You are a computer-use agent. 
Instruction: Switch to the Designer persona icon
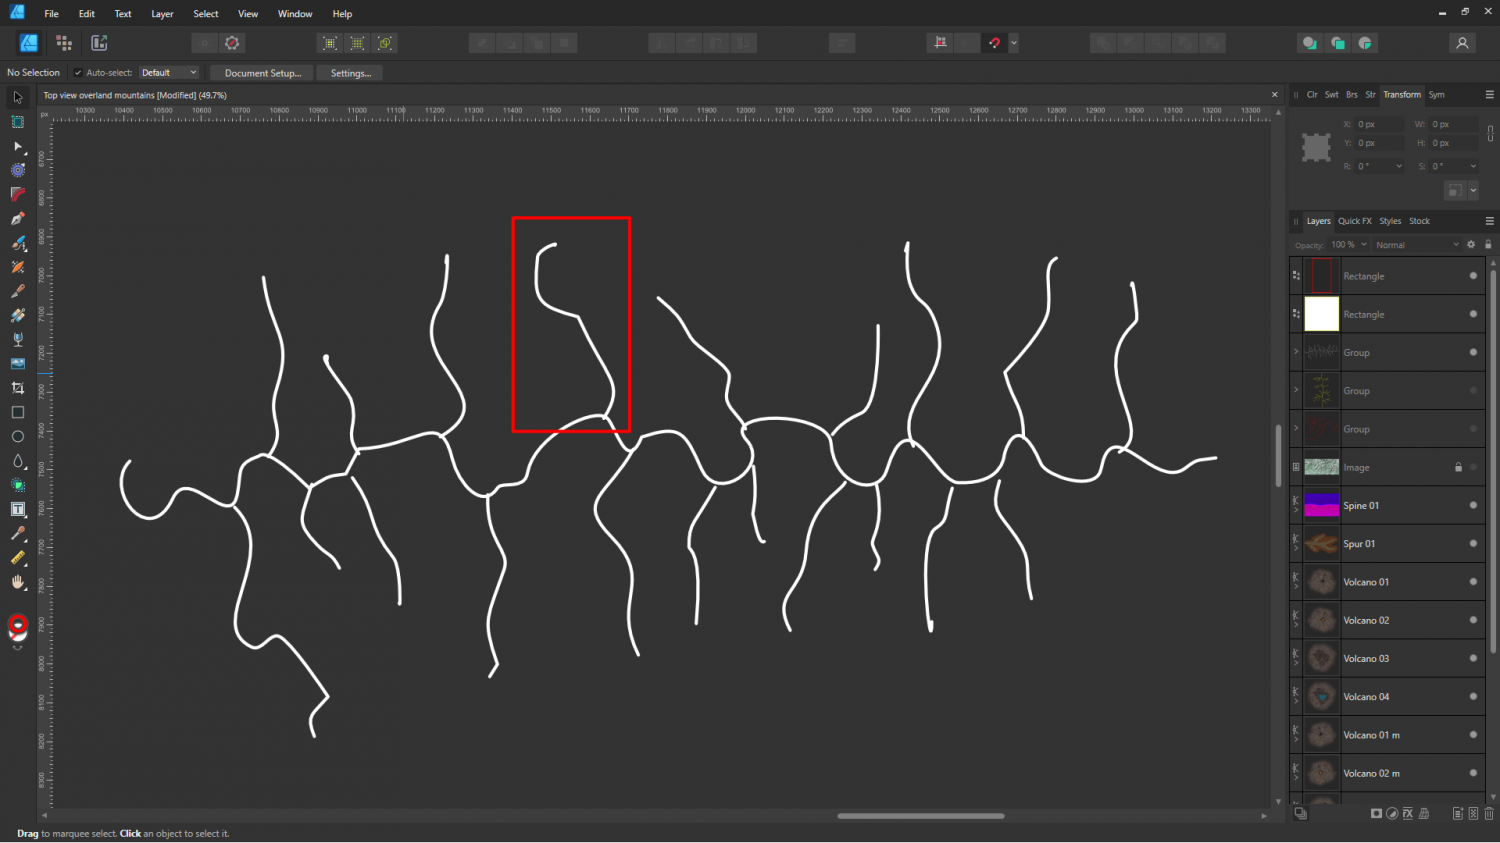pos(29,43)
